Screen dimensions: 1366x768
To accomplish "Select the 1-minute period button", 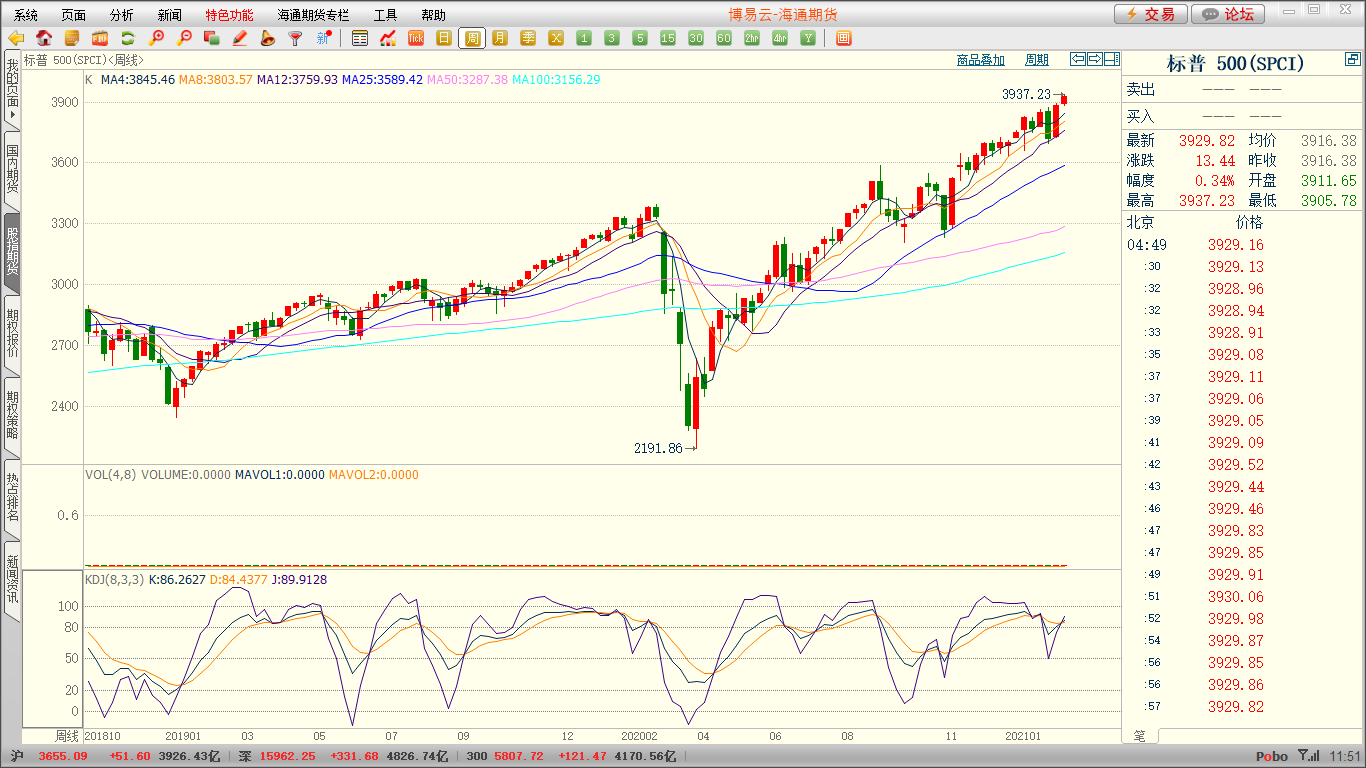I will (584, 38).
